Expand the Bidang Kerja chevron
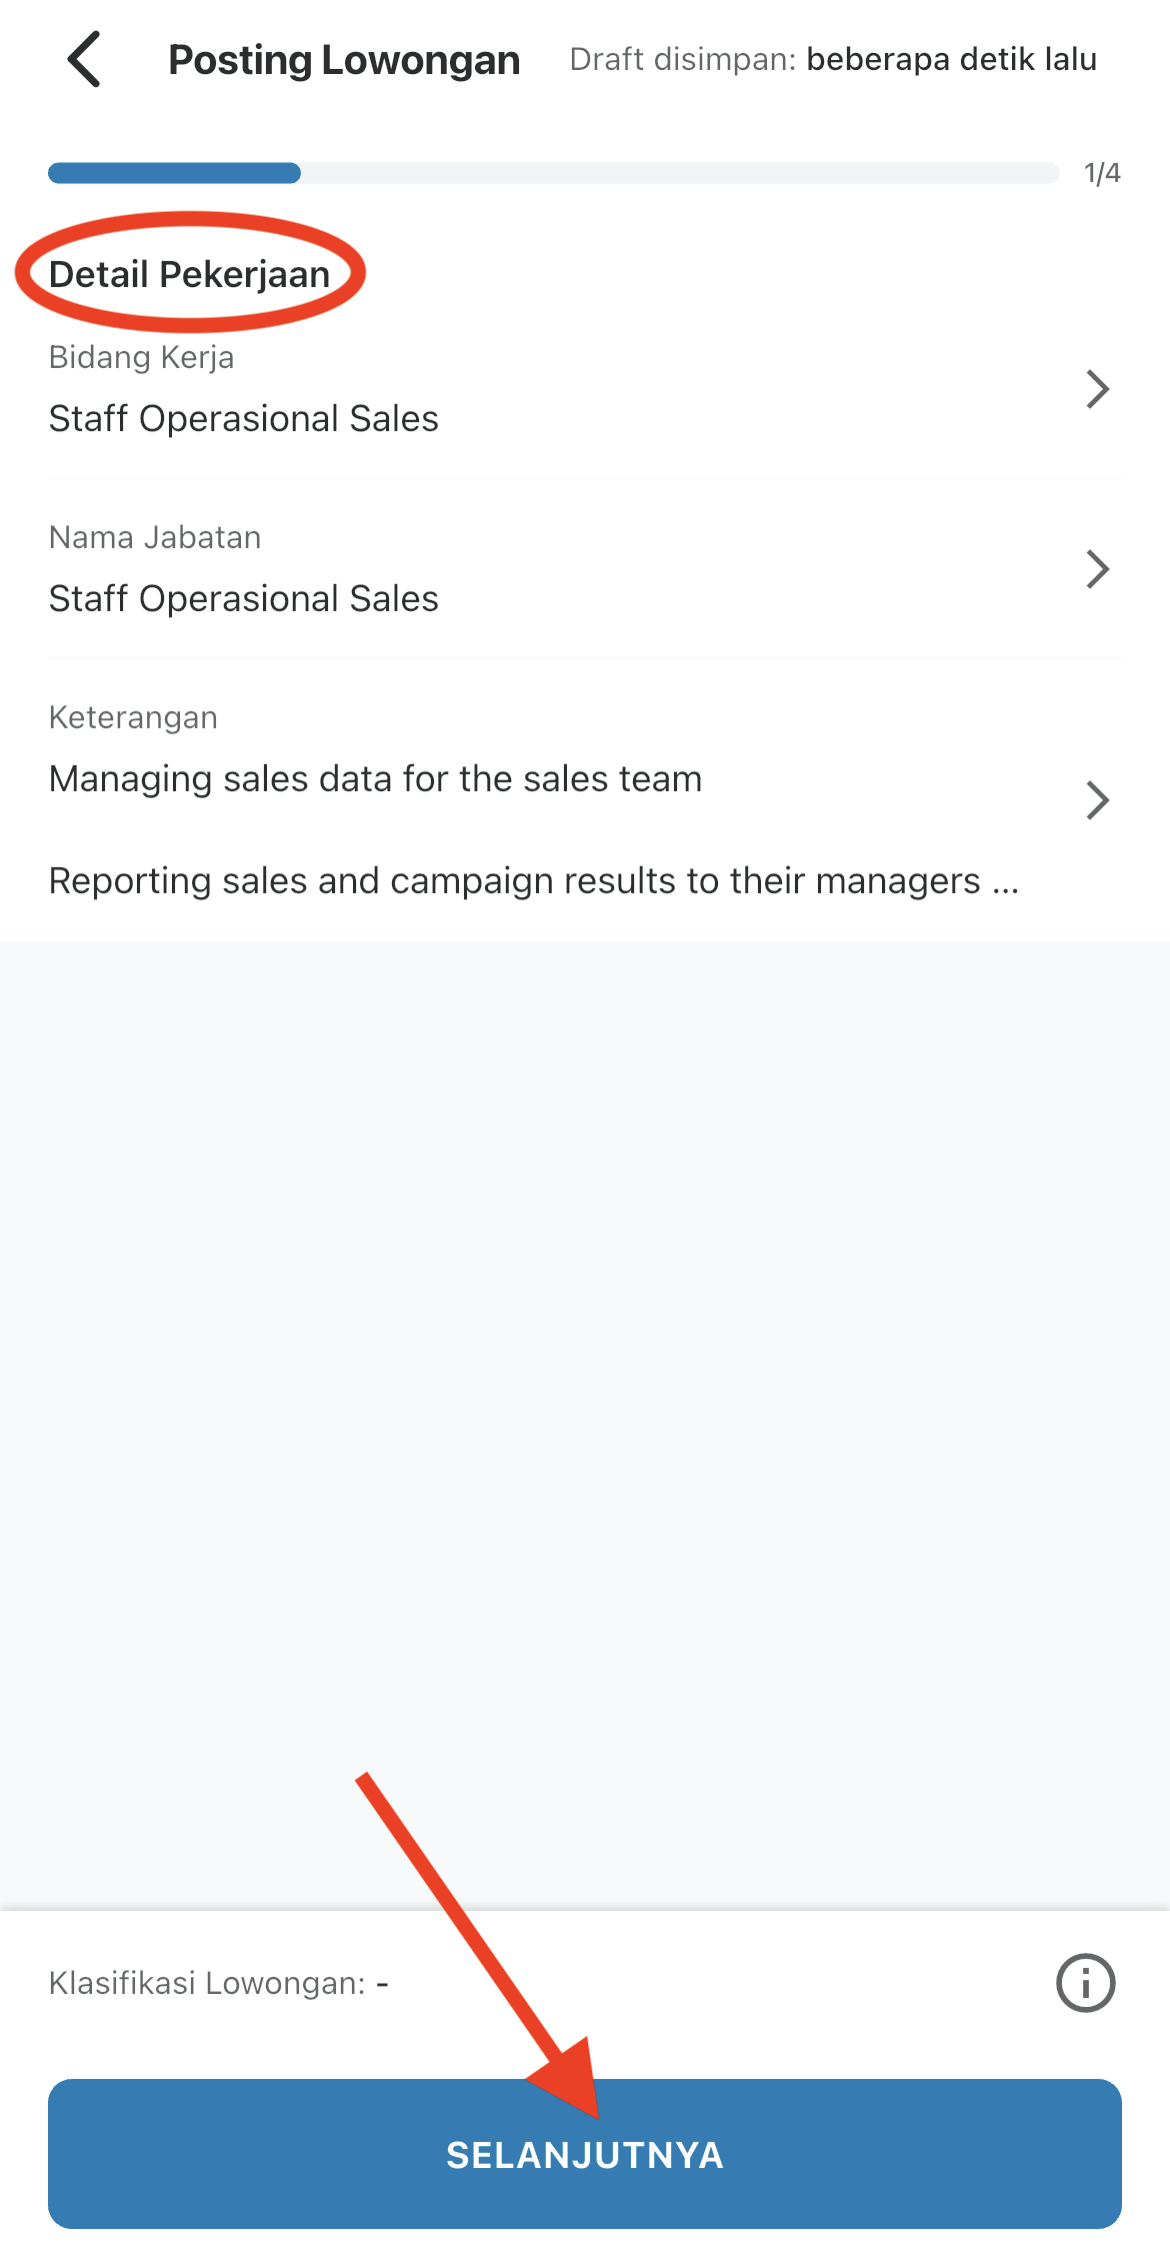Viewport: 1170px width, 2264px height. tap(1097, 389)
